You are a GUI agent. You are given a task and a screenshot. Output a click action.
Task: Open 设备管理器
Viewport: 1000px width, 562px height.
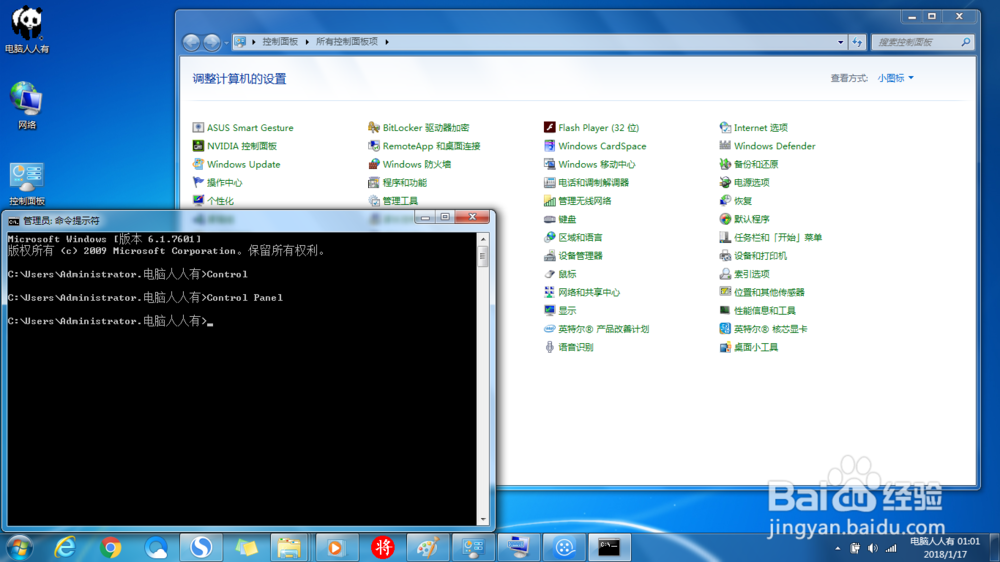pyautogui.click(x=573, y=256)
